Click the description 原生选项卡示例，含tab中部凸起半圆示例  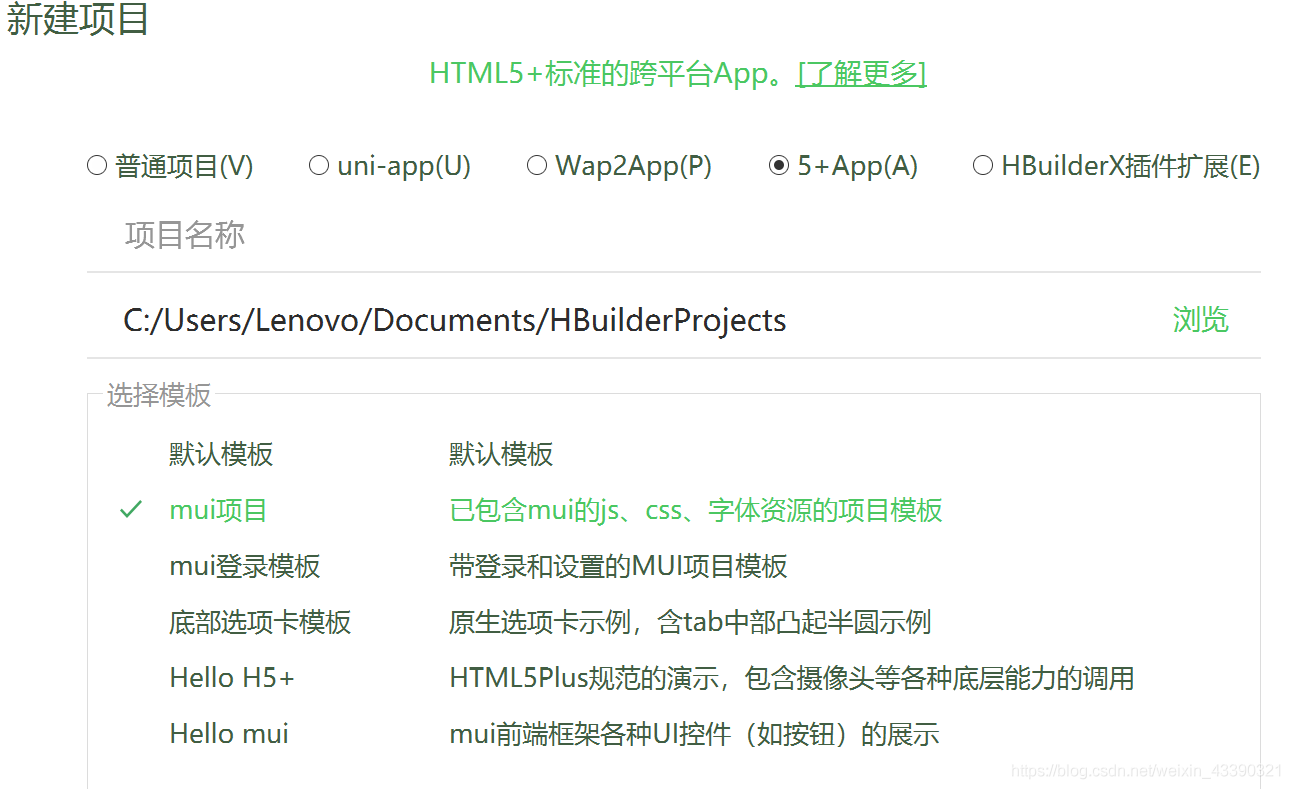(x=690, y=622)
